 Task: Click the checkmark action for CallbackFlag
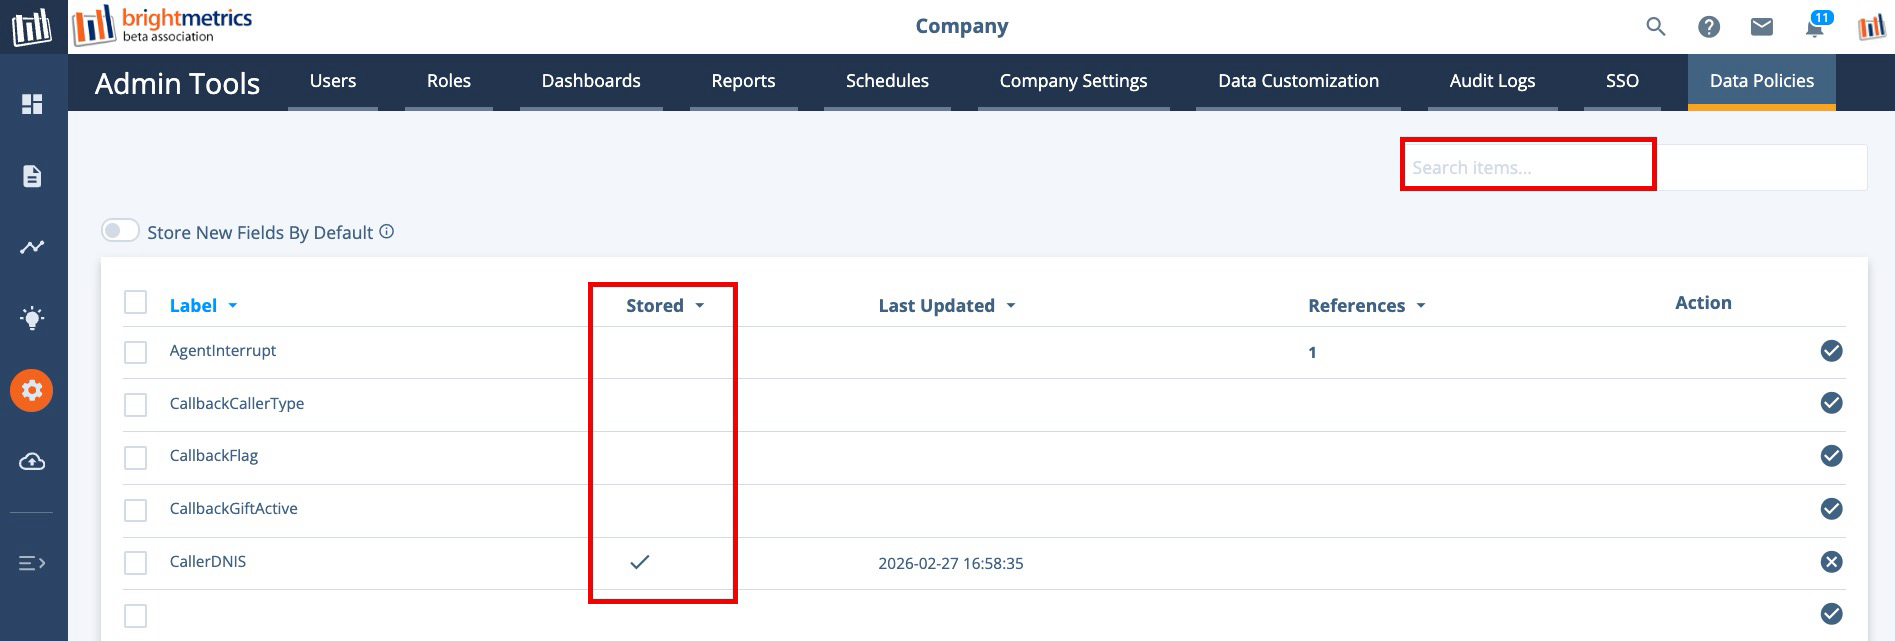coord(1831,456)
